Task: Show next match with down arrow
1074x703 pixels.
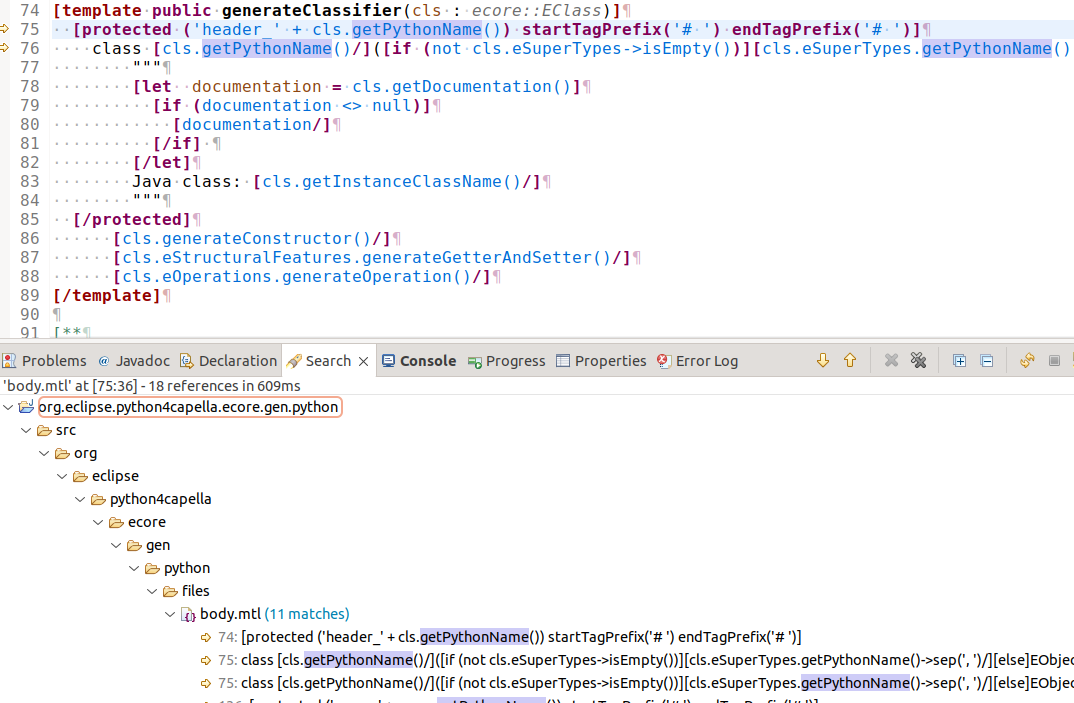Action: pyautogui.click(x=823, y=361)
